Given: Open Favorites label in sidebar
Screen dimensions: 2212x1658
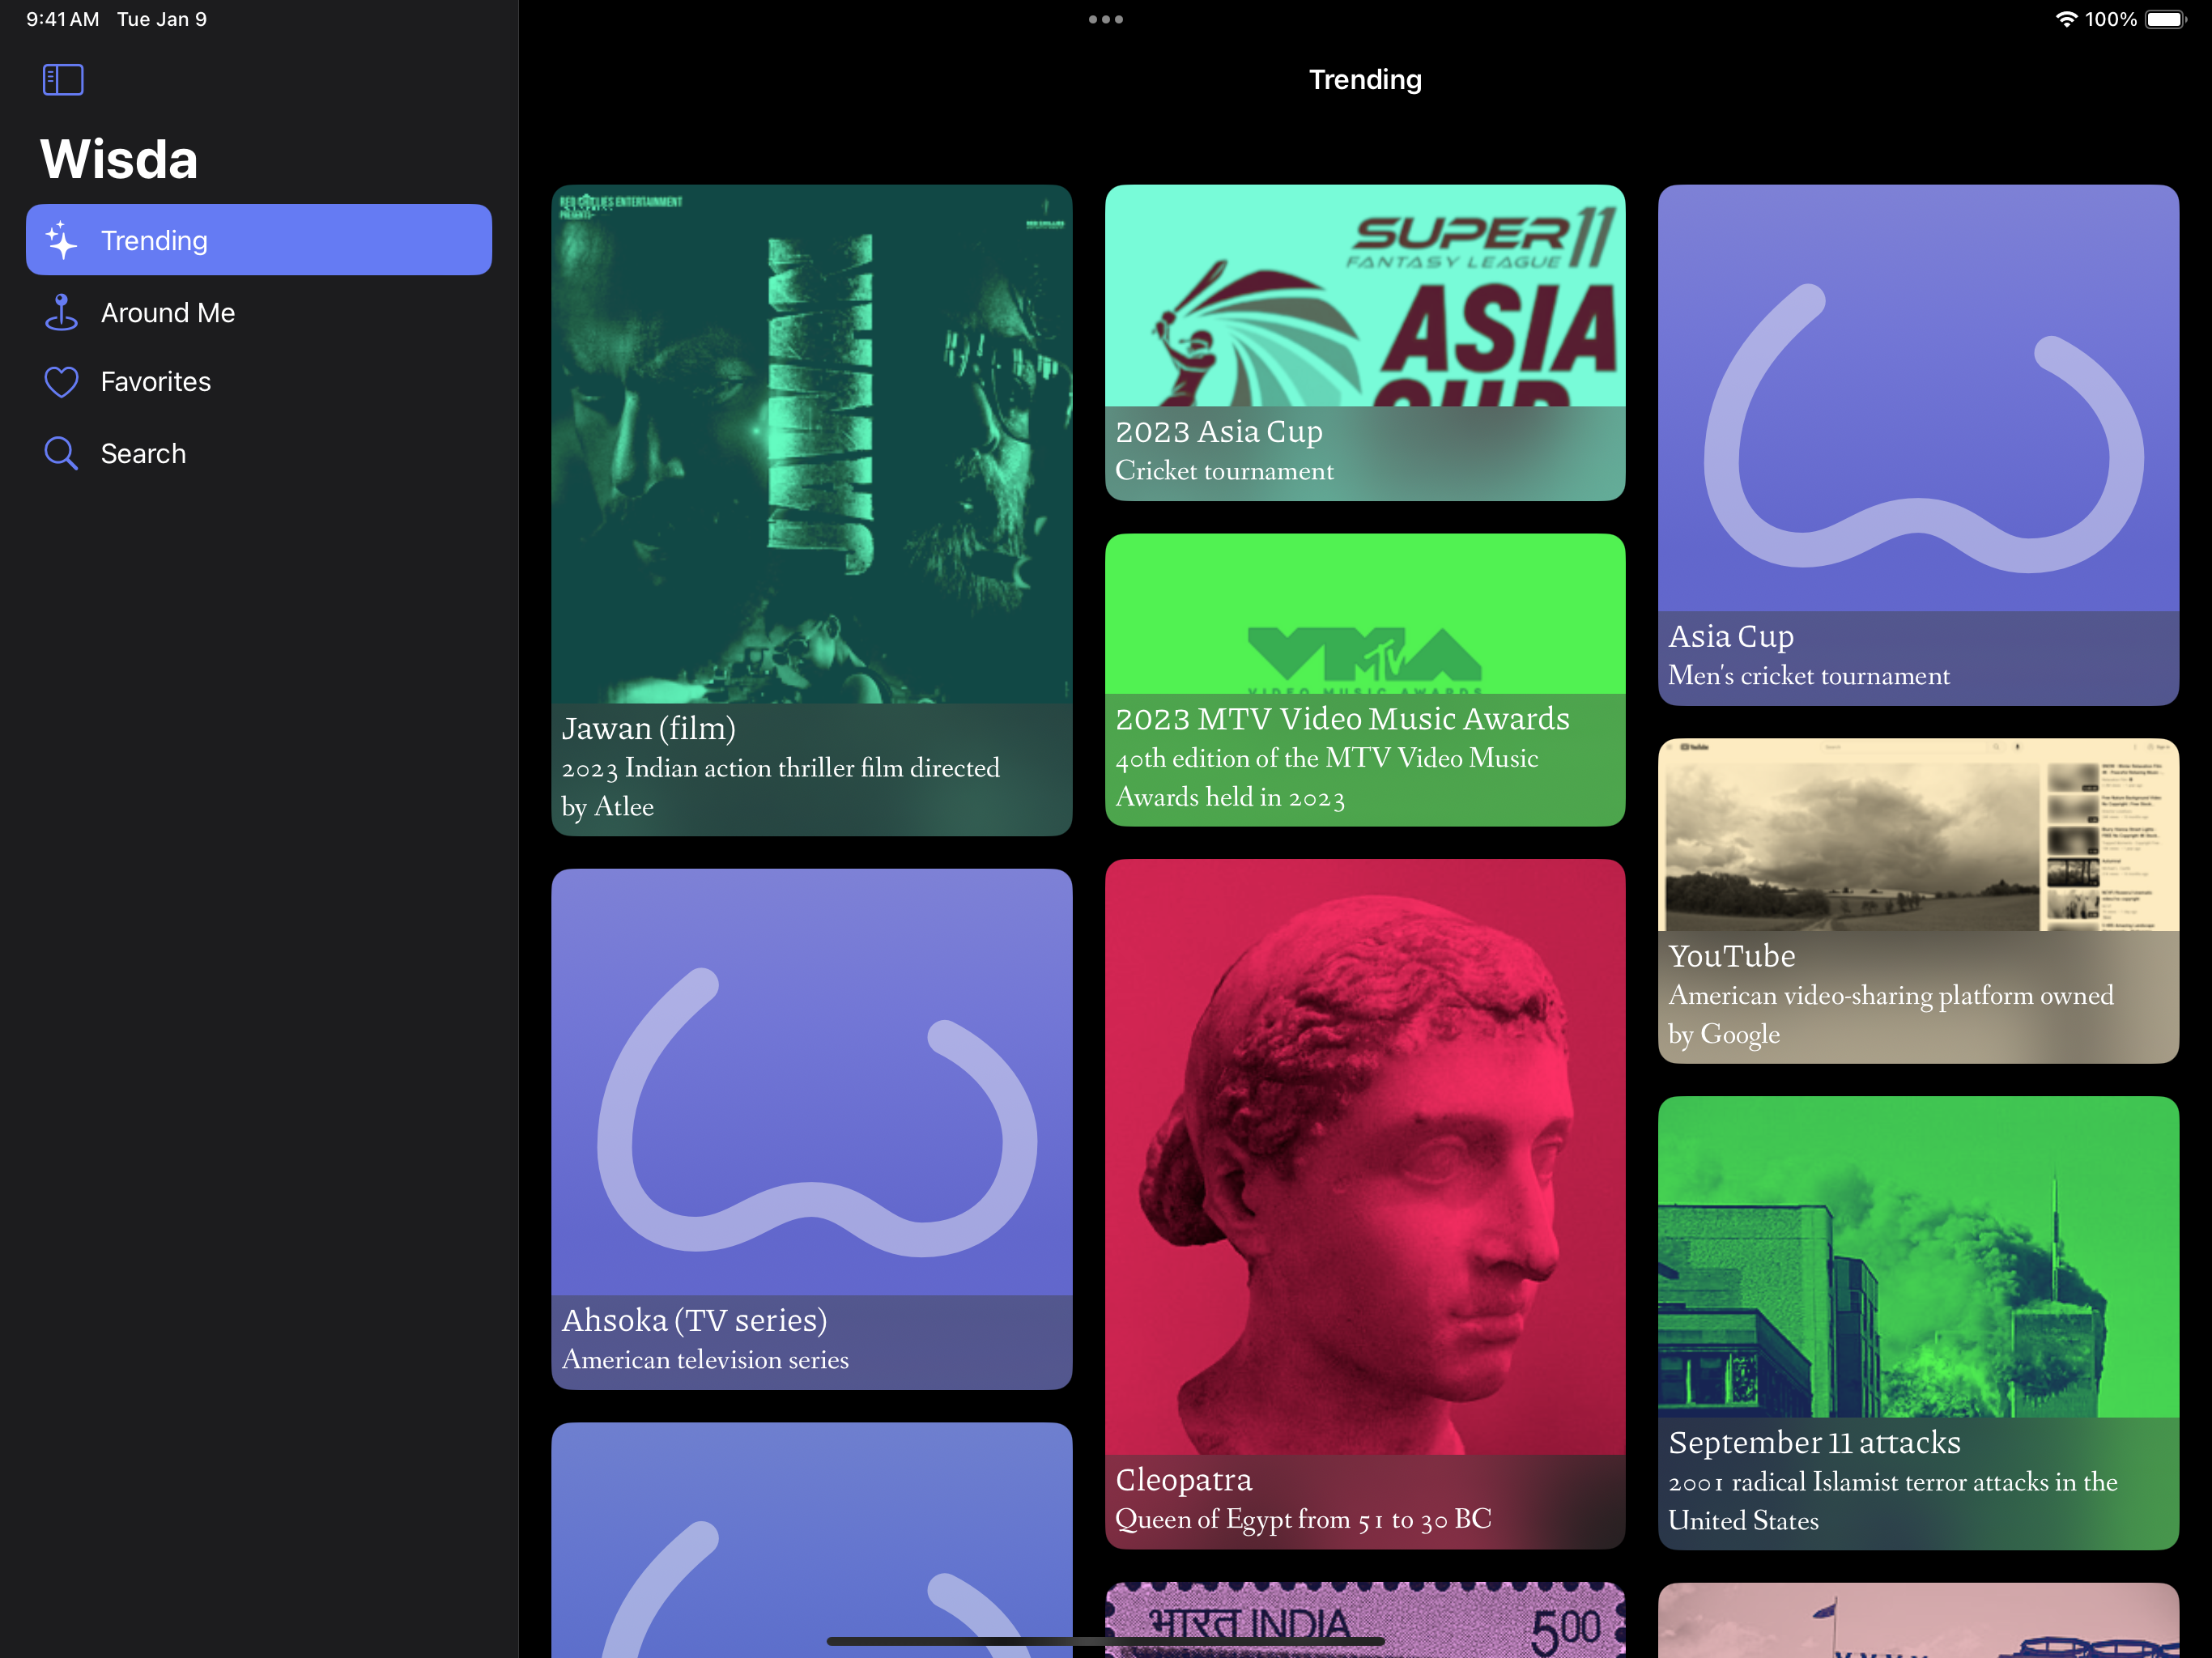Looking at the screenshot, I should tap(156, 382).
